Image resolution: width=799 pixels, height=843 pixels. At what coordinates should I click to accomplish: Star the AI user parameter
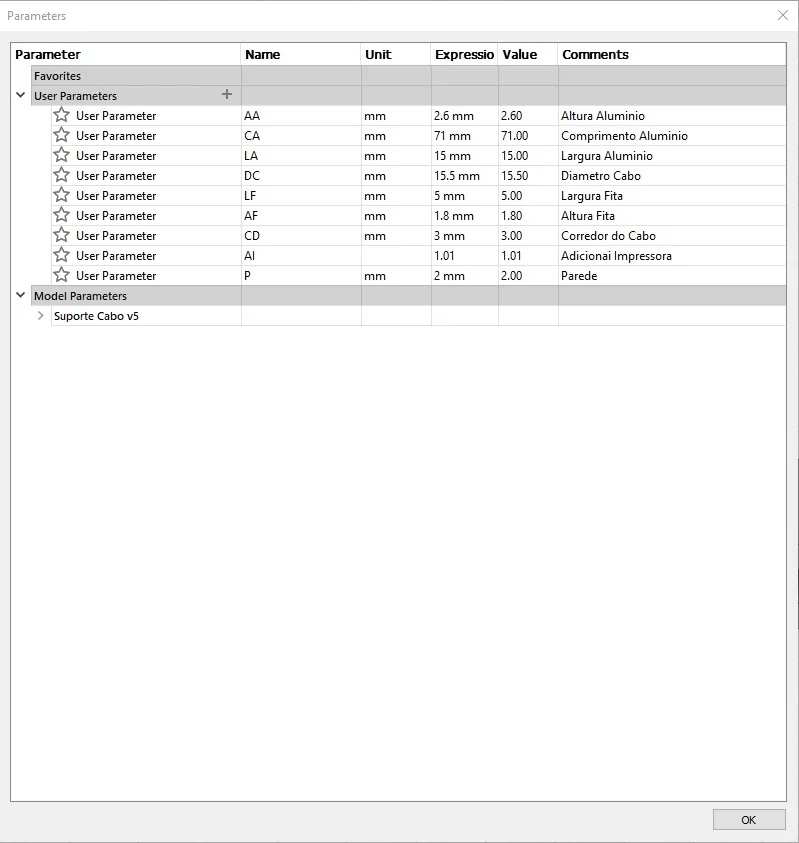click(x=61, y=255)
